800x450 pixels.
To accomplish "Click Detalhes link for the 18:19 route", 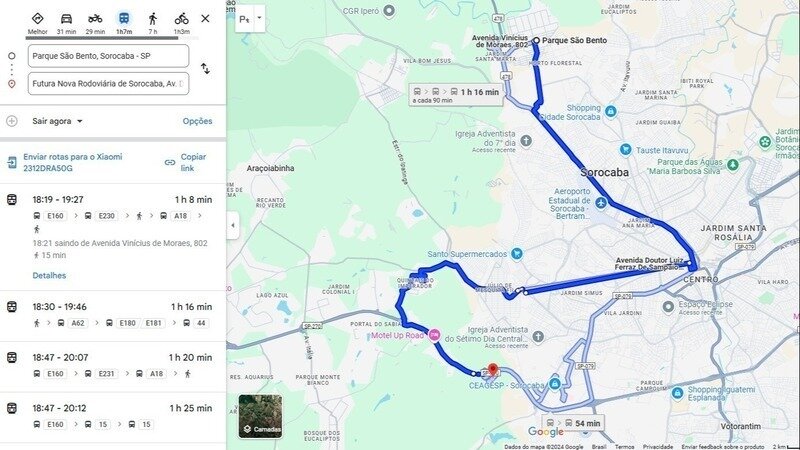I will pos(49,276).
